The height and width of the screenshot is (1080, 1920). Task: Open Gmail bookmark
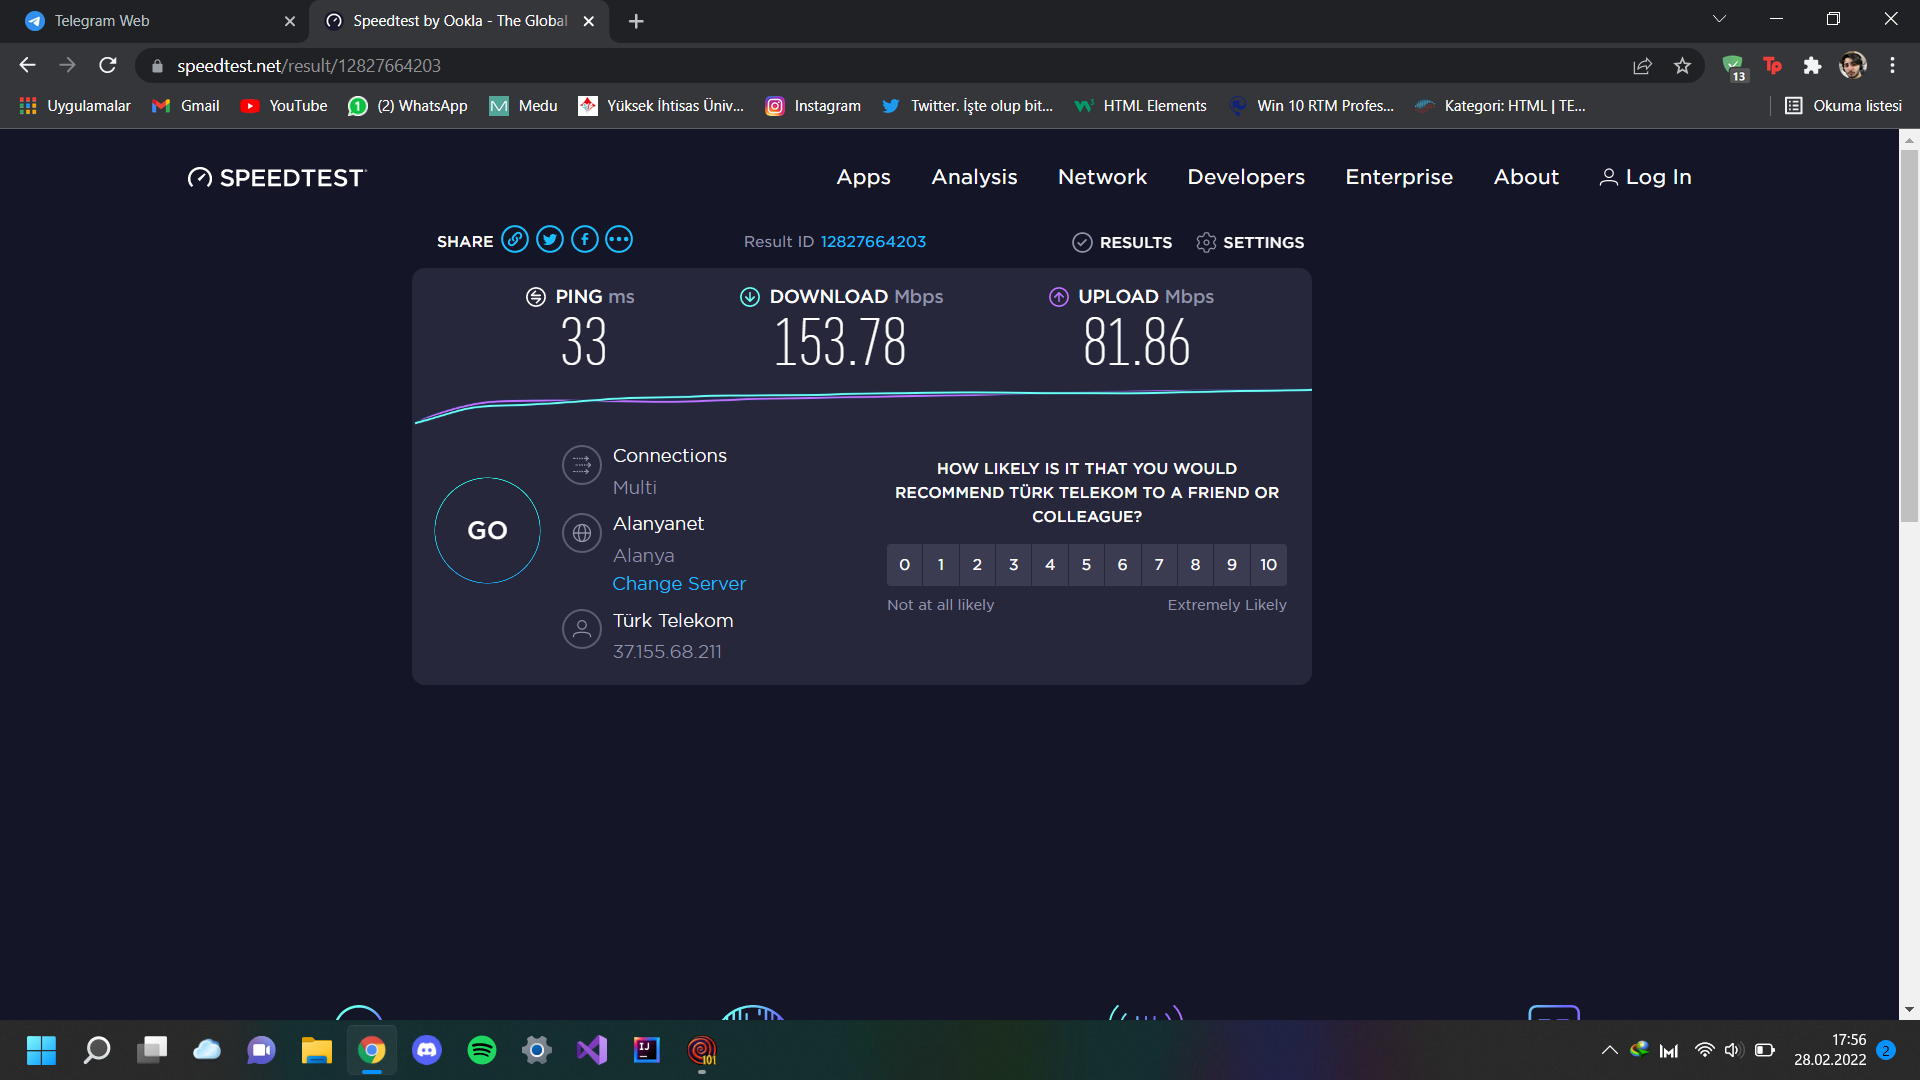pos(186,106)
